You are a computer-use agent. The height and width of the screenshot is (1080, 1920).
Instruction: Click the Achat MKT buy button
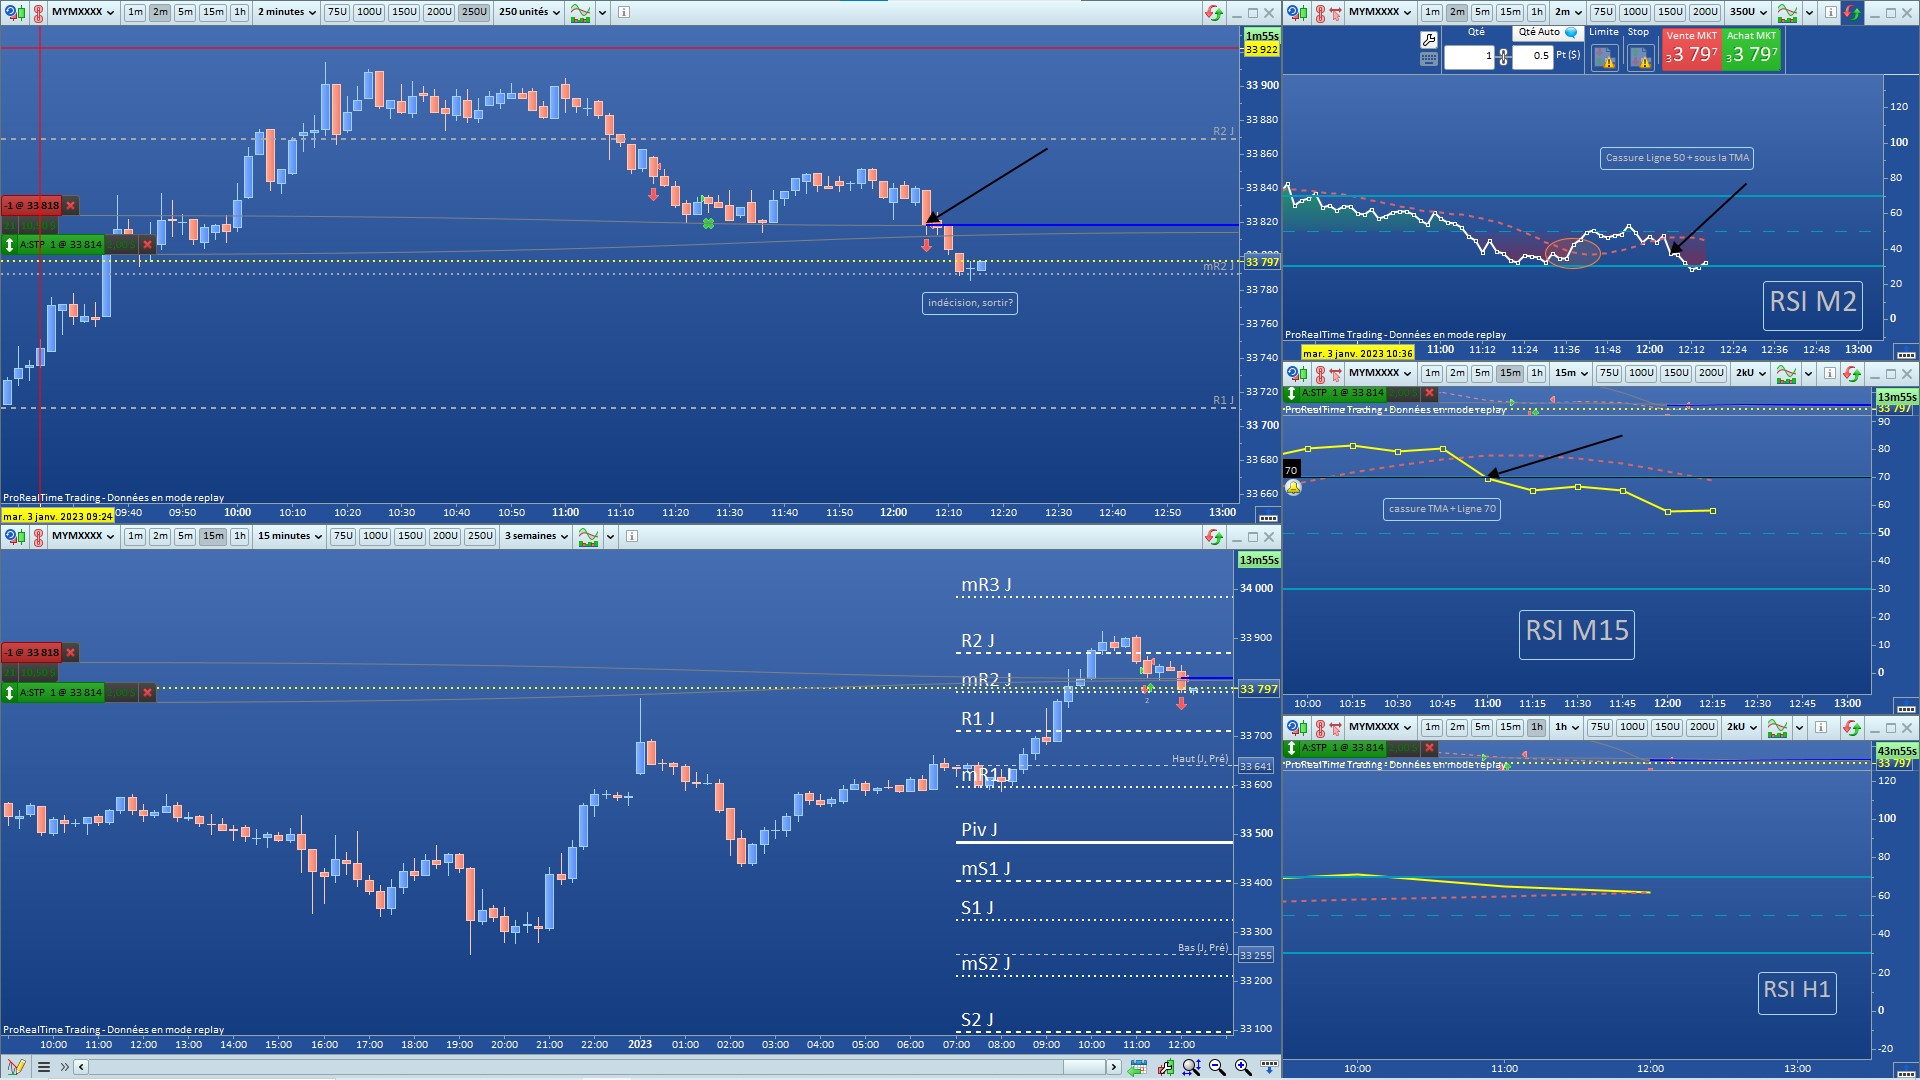click(1751, 49)
